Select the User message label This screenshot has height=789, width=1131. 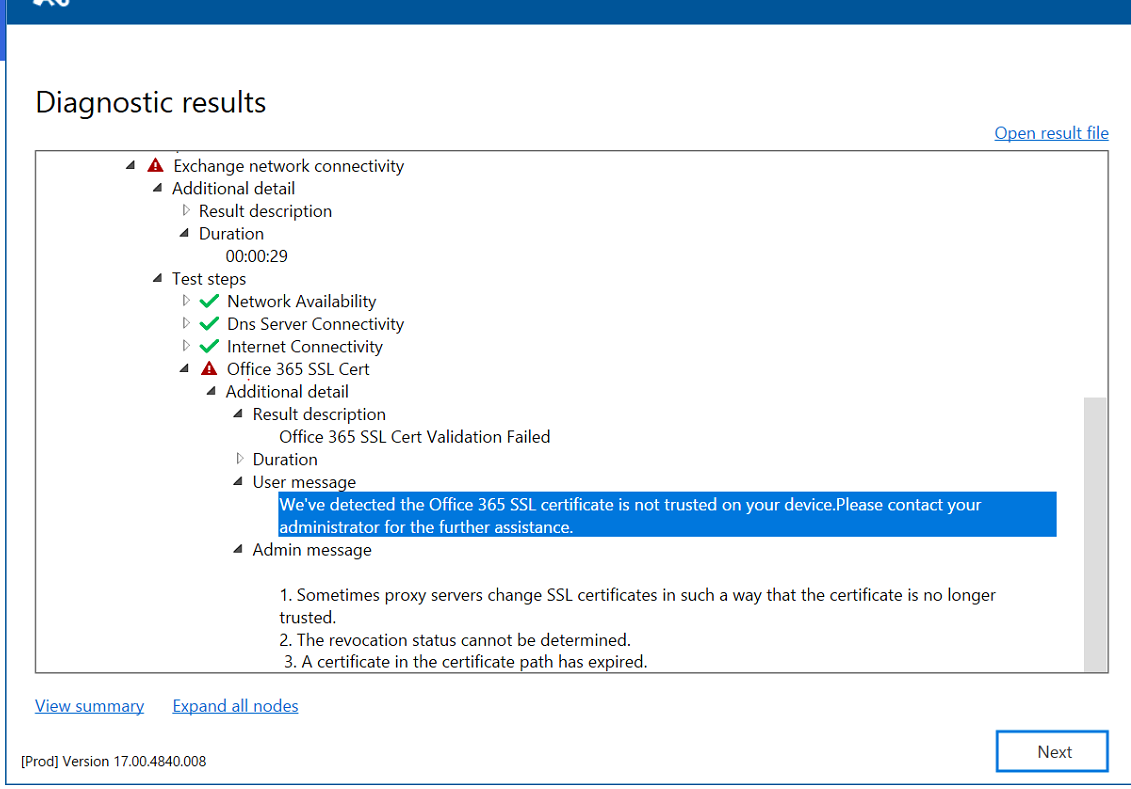[x=304, y=482]
